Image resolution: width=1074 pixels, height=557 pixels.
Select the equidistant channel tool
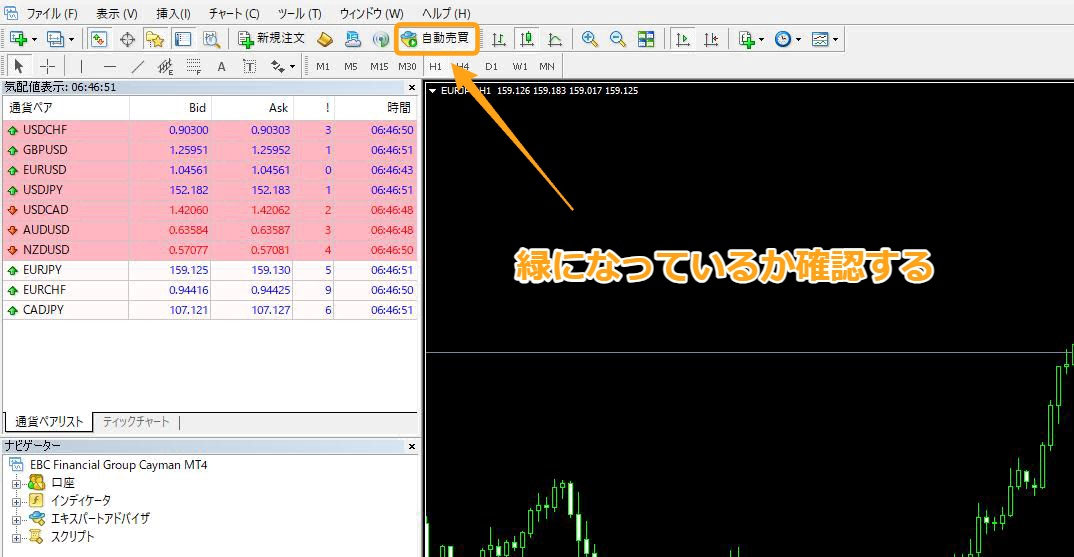[x=165, y=66]
